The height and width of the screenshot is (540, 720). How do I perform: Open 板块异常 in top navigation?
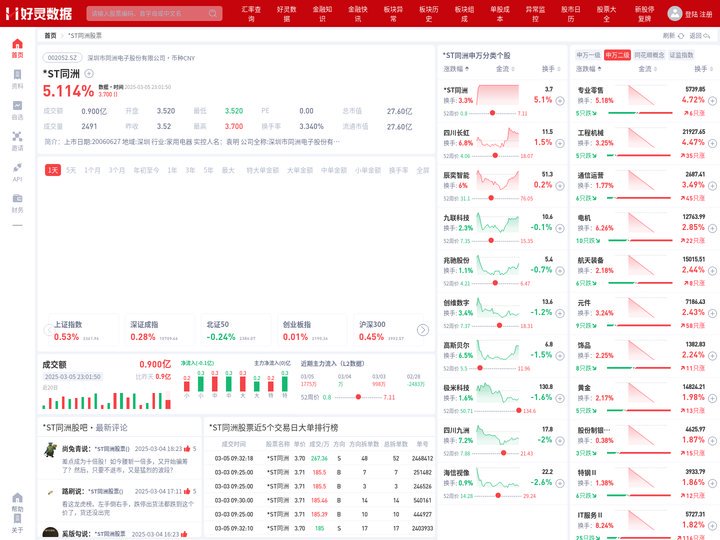tap(393, 14)
